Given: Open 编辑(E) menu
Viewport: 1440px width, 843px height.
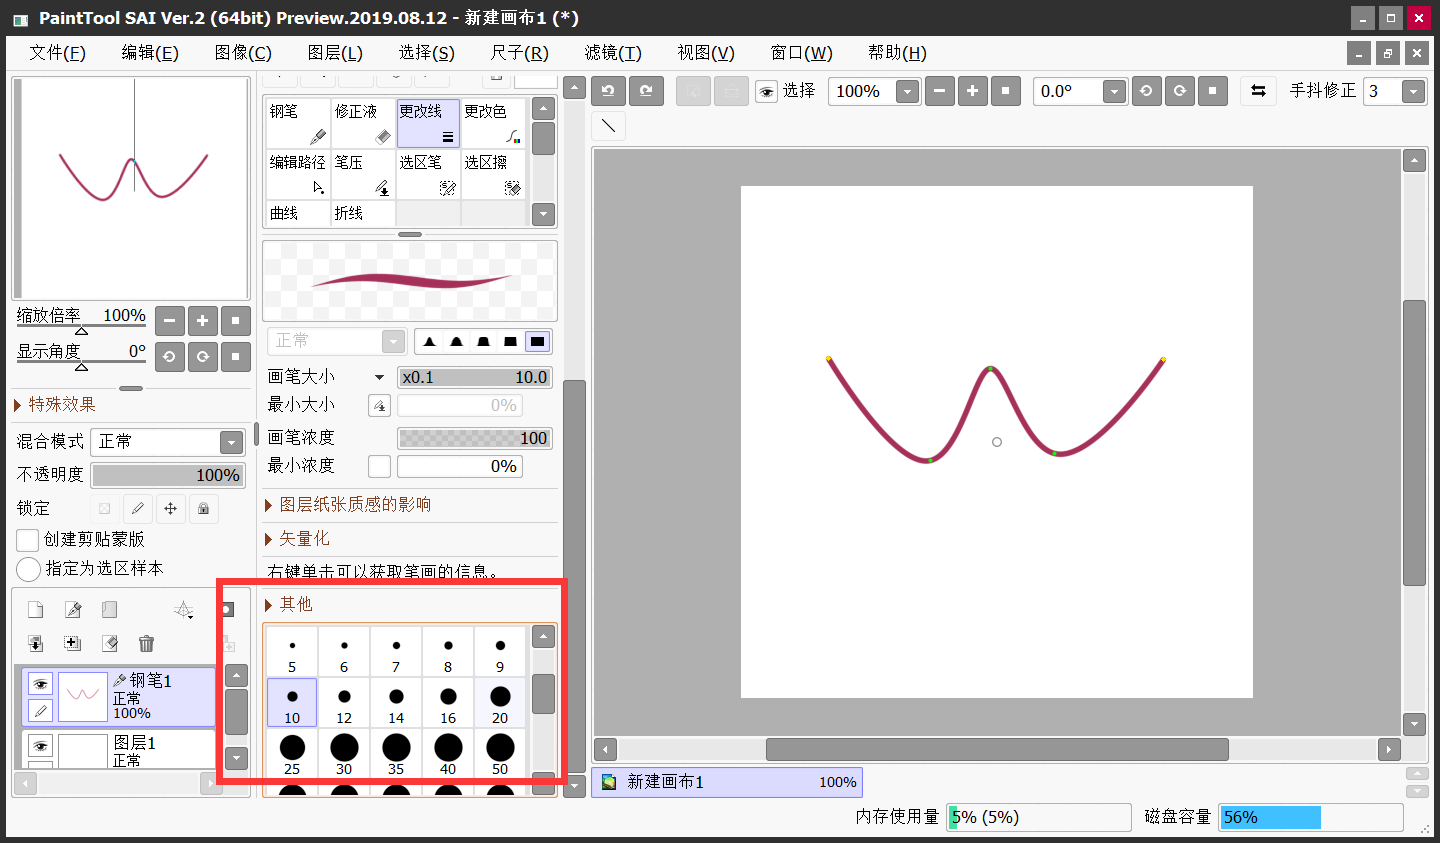Looking at the screenshot, I should click(150, 53).
